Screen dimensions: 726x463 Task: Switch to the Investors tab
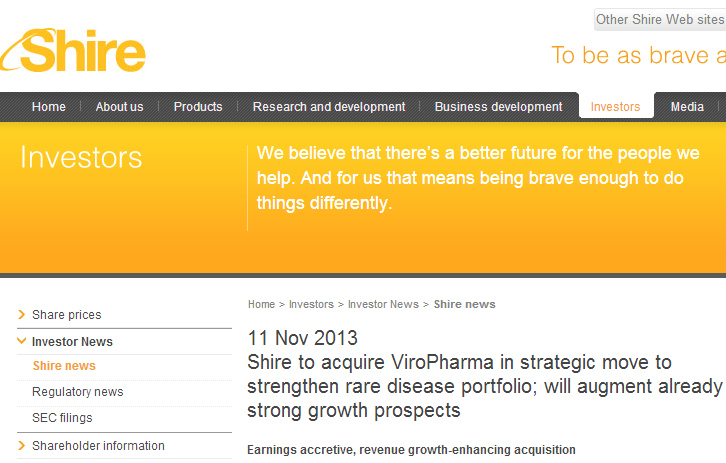(x=615, y=107)
